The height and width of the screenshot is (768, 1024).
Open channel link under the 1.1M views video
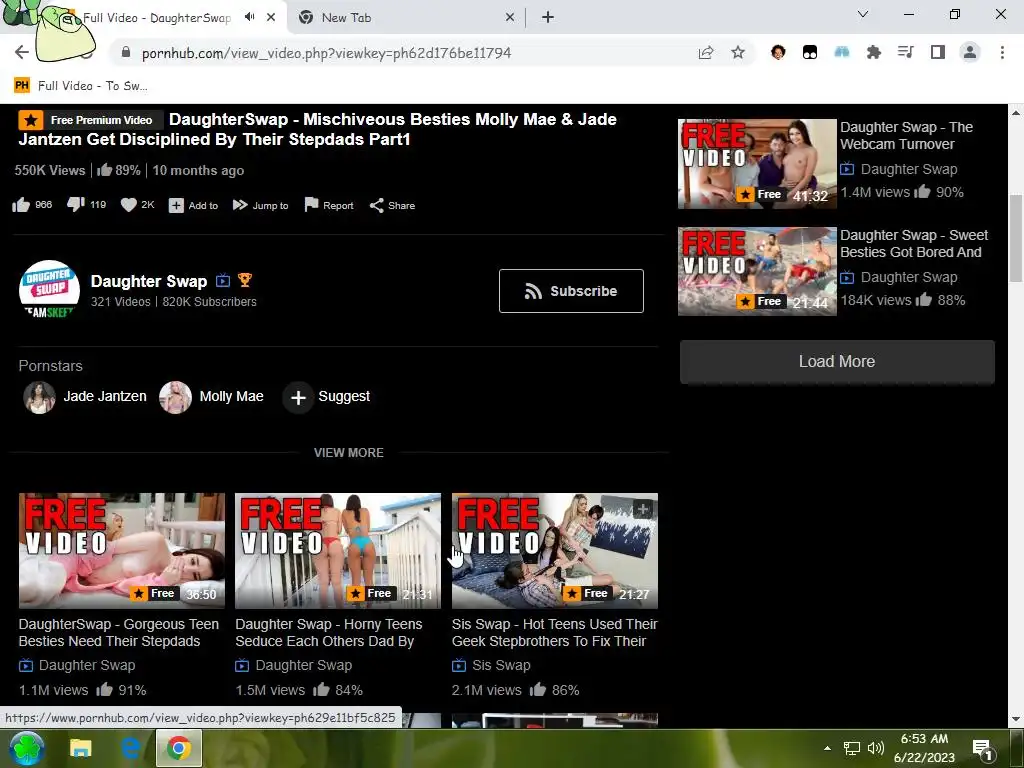point(87,665)
